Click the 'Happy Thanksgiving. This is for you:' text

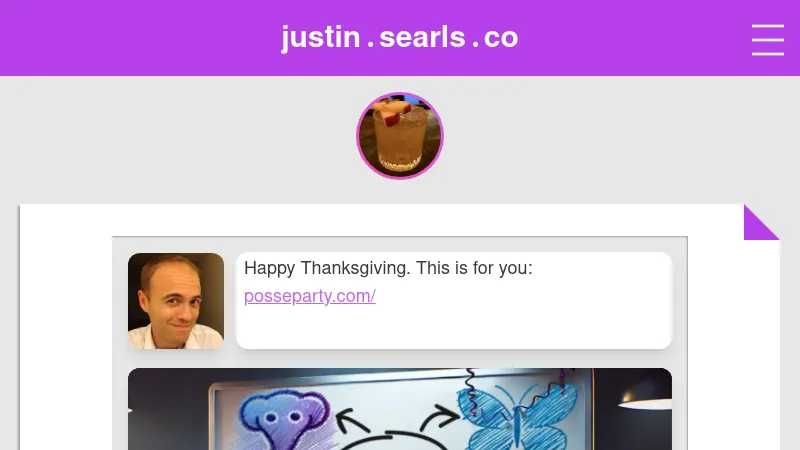(x=388, y=268)
